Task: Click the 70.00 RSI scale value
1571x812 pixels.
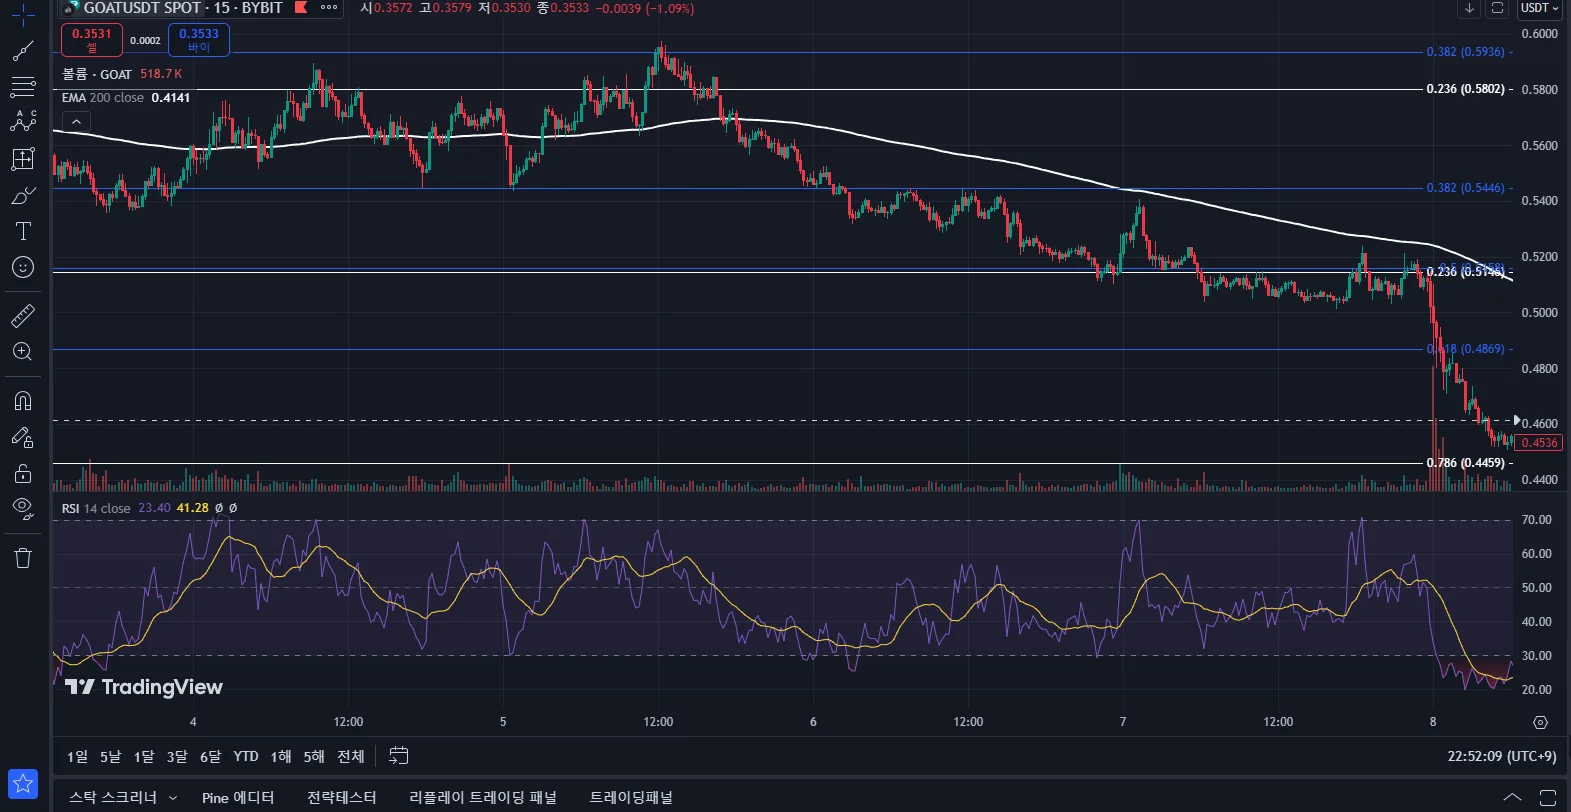Action: click(x=1537, y=520)
